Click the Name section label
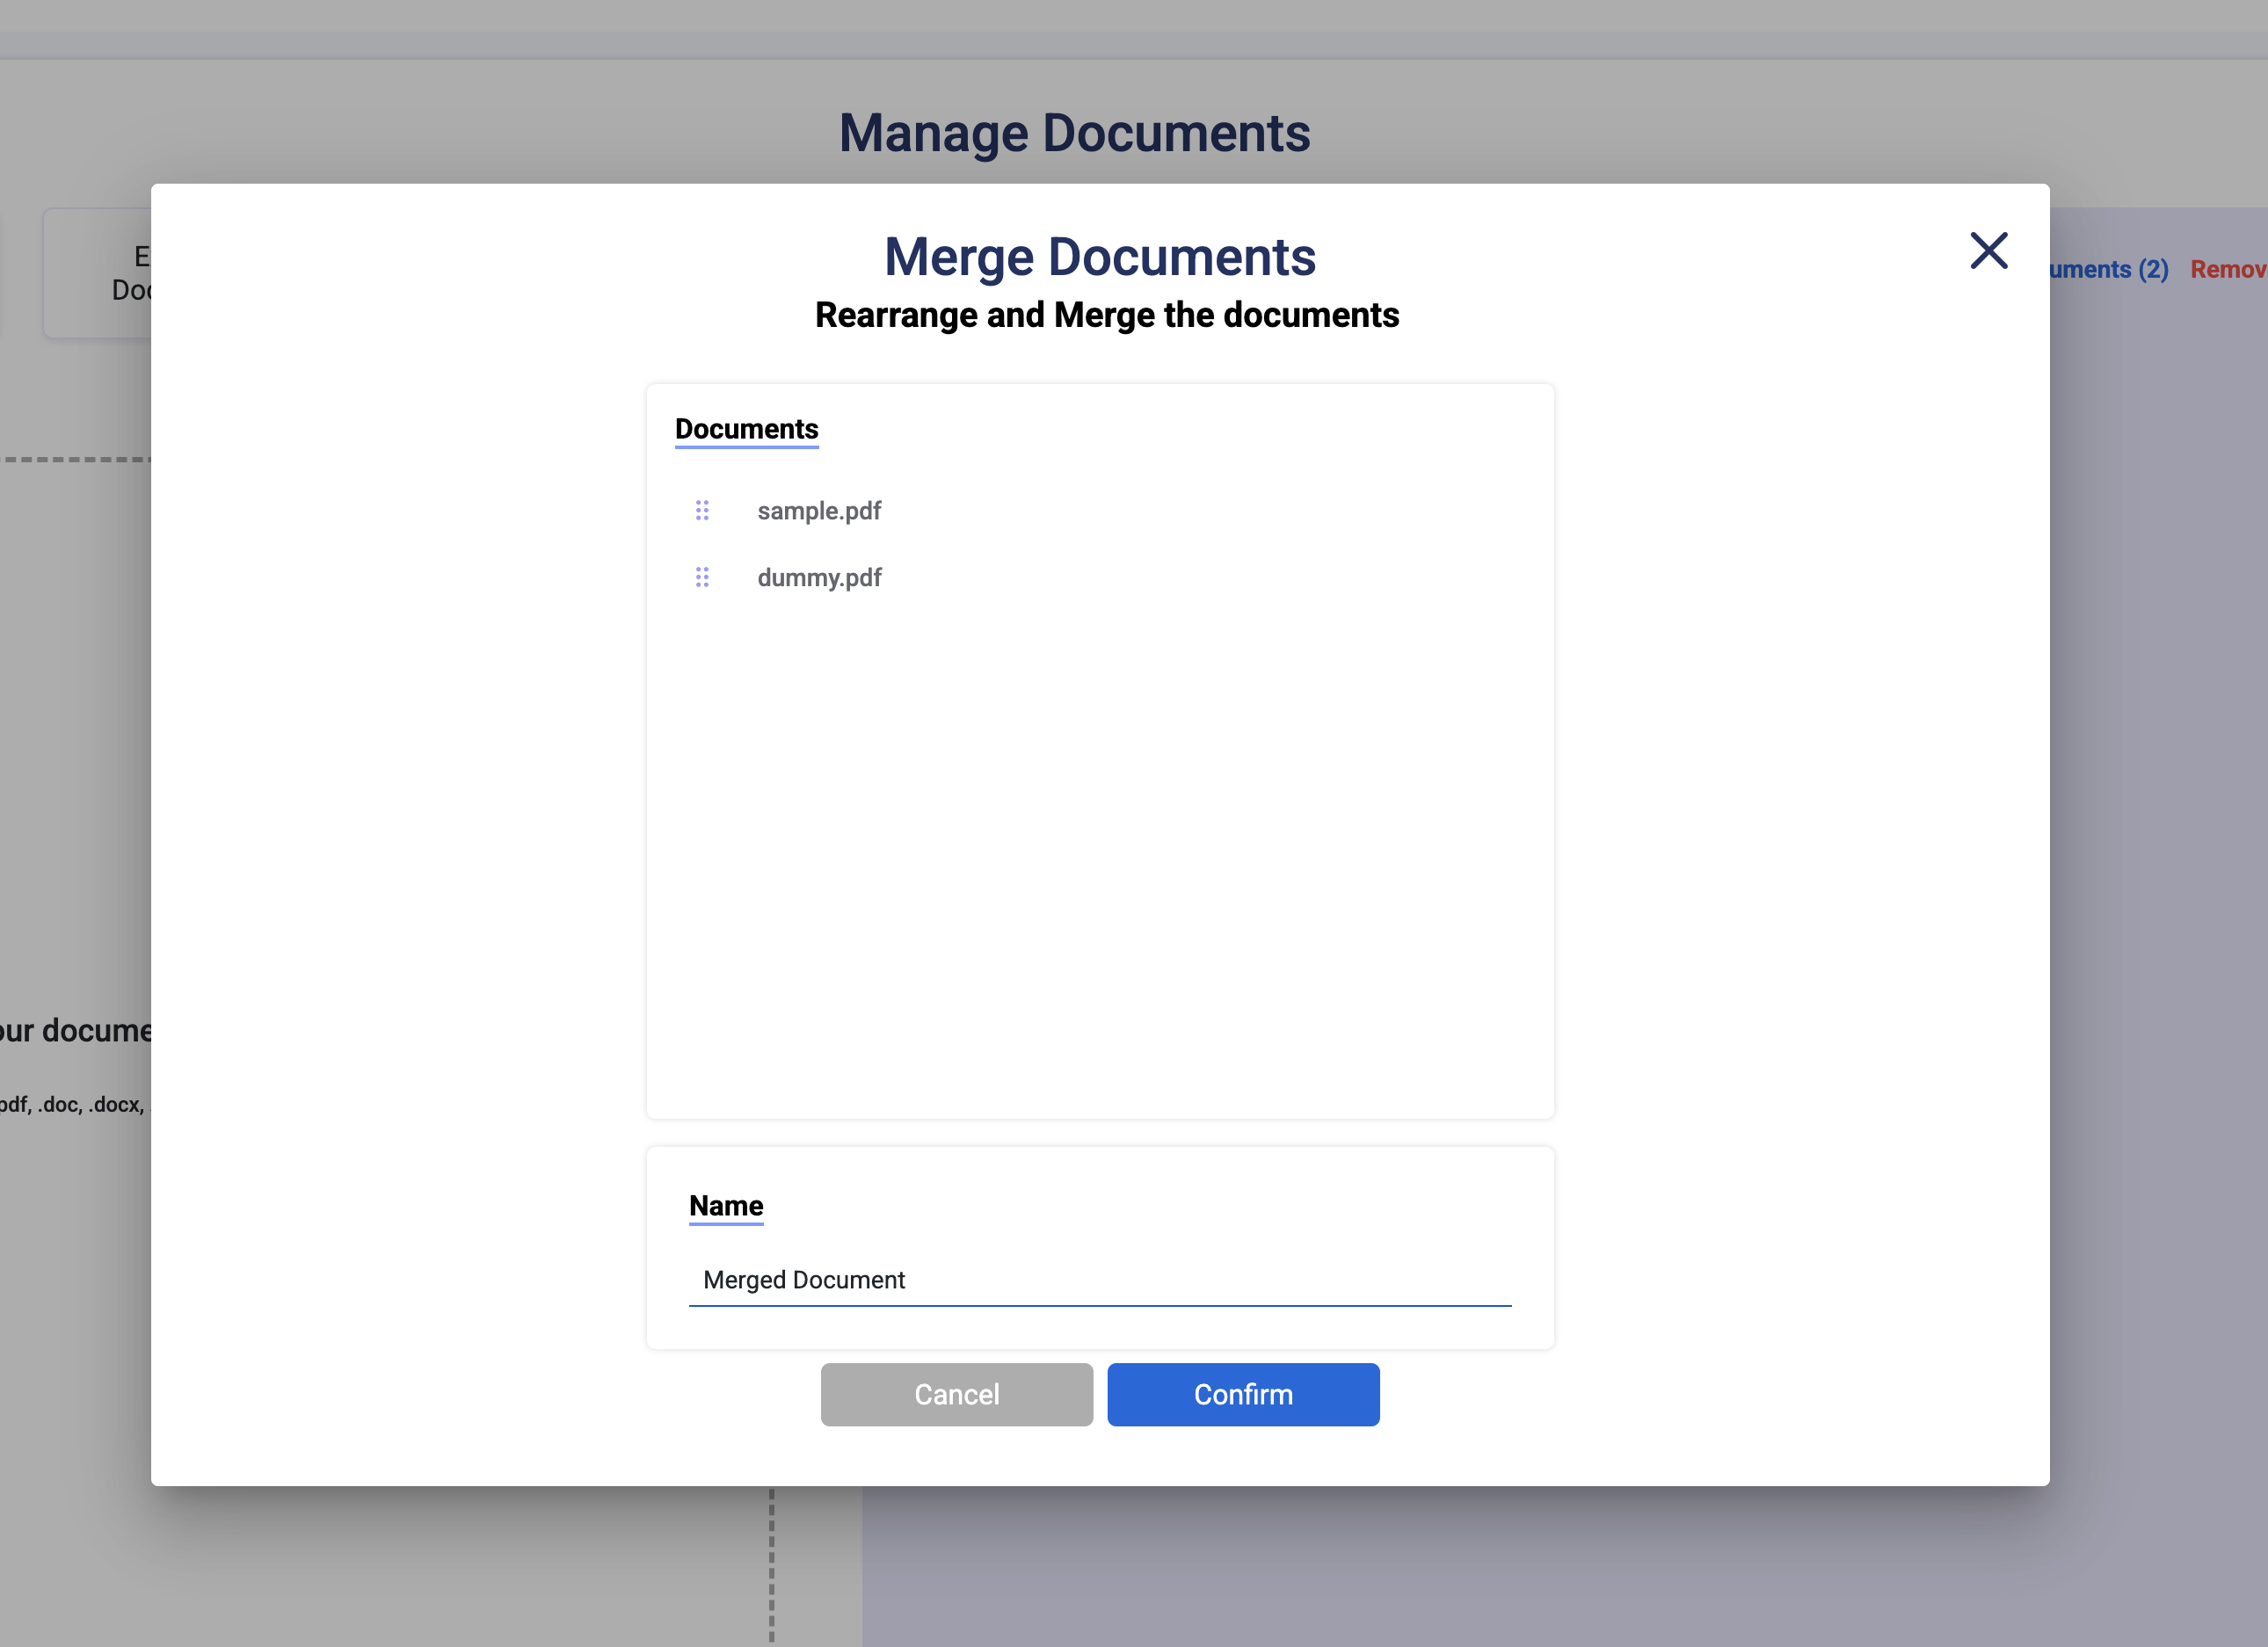Viewport: 2268px width, 1647px height. (725, 1205)
